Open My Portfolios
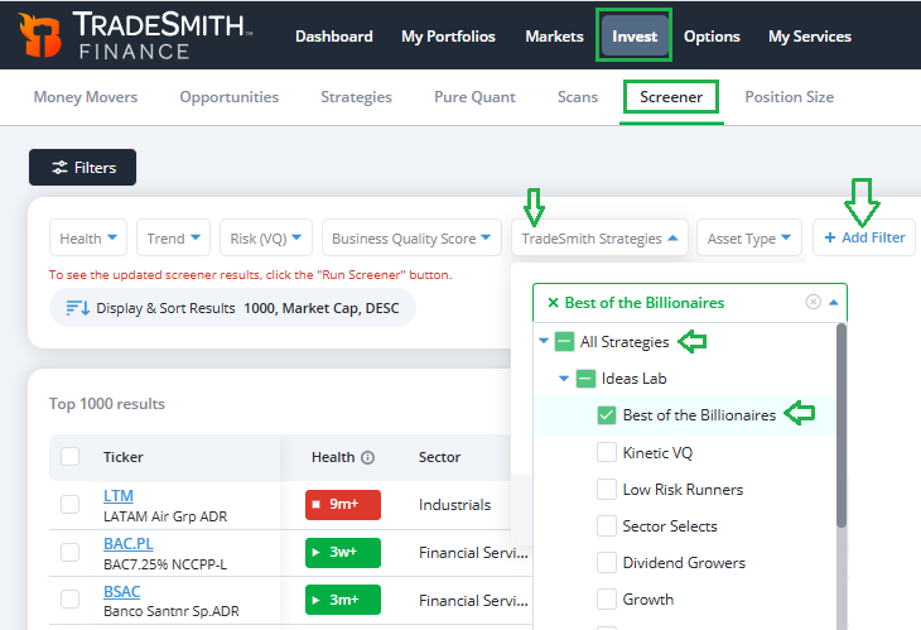The width and height of the screenshot is (921, 630). coord(448,36)
